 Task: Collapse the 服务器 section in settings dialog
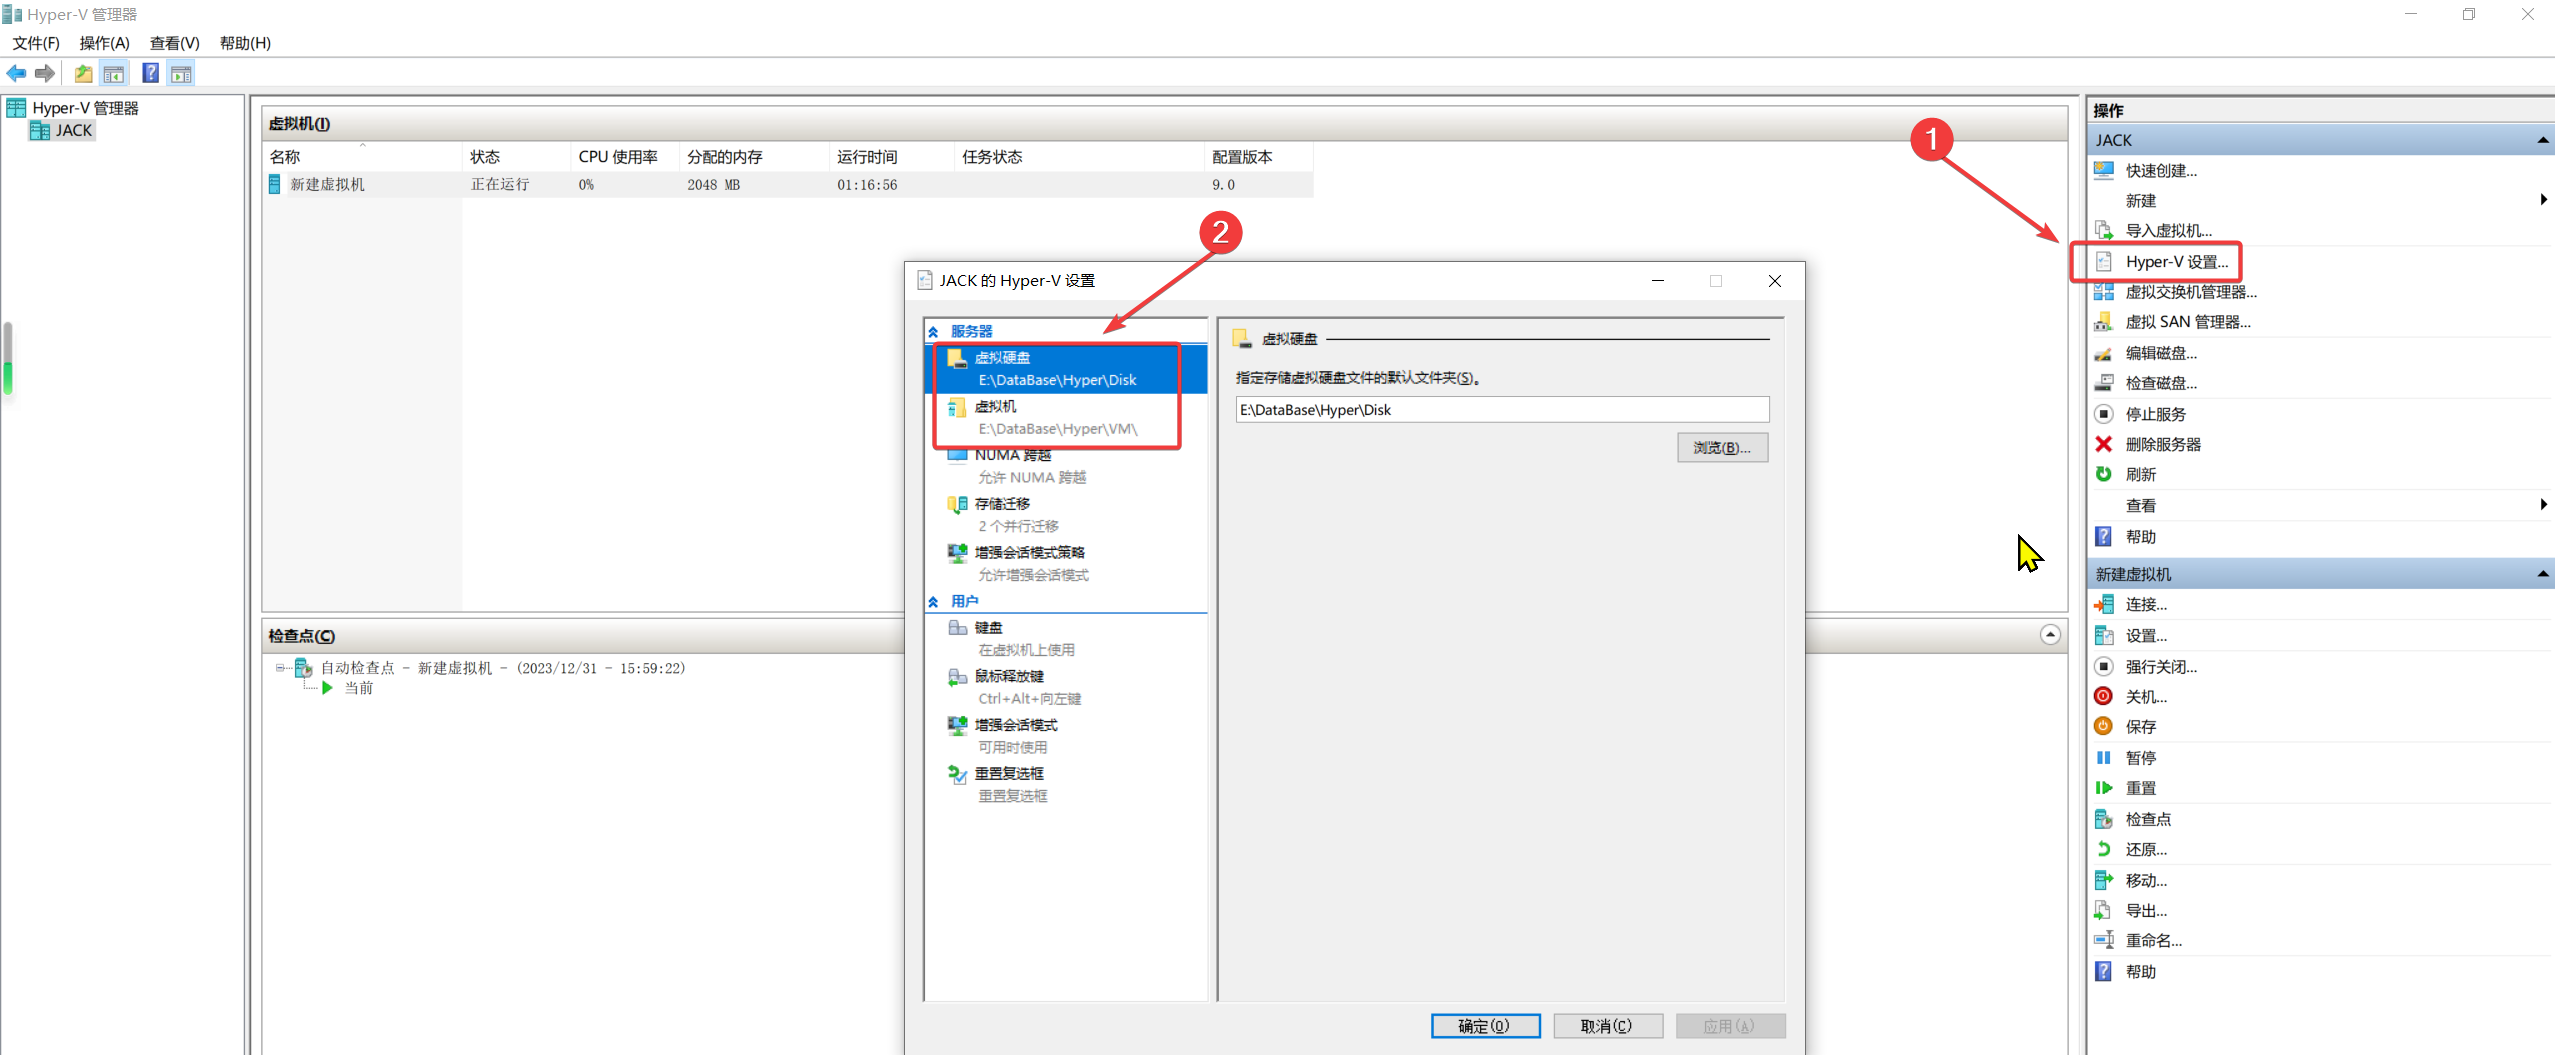coord(933,332)
